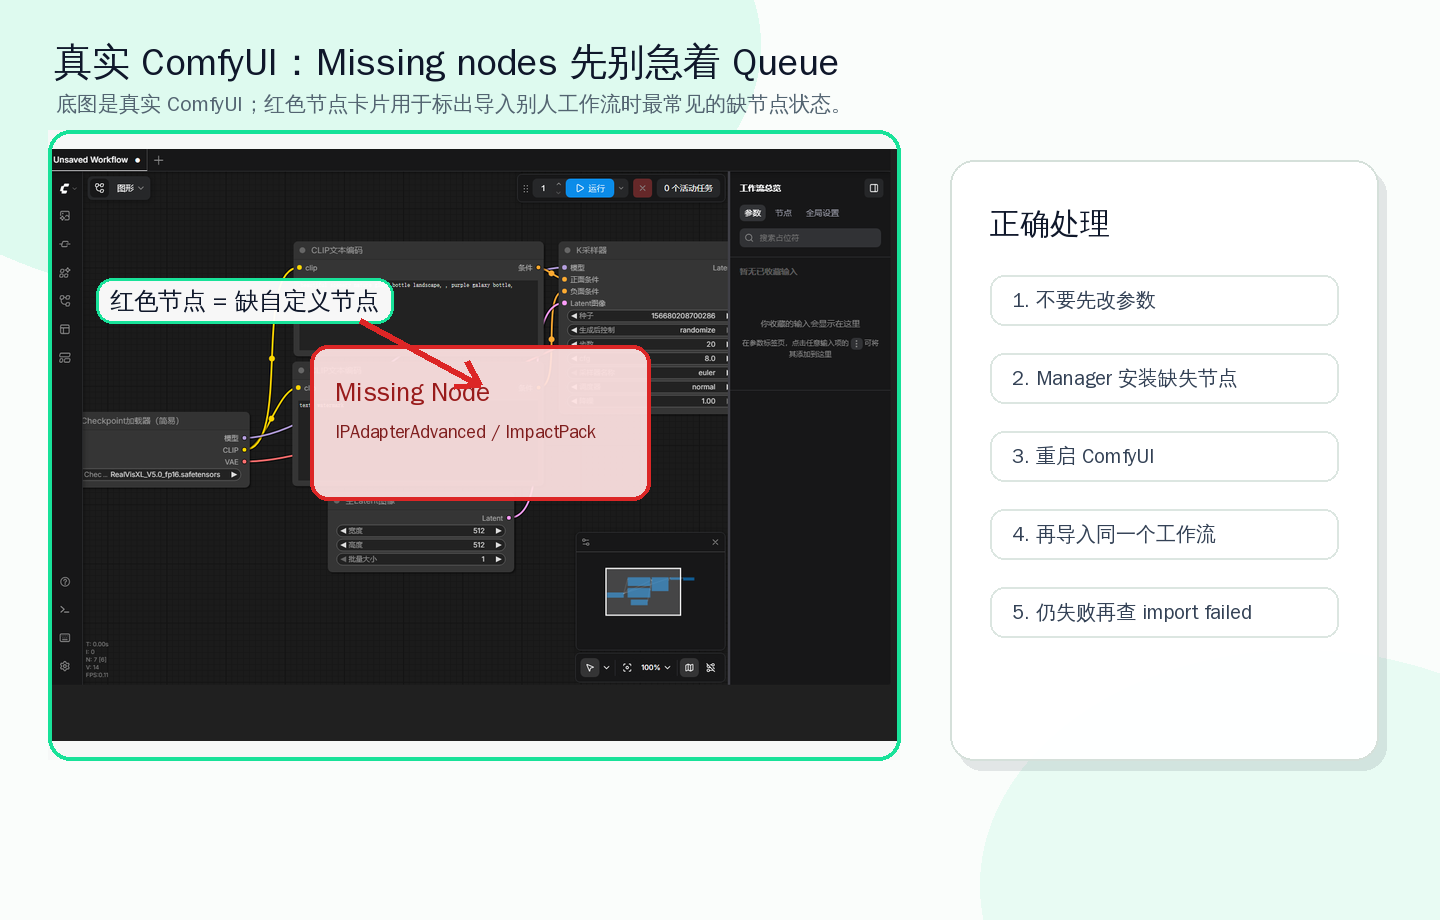Switch to the 参数 tab
1440x920 pixels.
click(x=753, y=213)
